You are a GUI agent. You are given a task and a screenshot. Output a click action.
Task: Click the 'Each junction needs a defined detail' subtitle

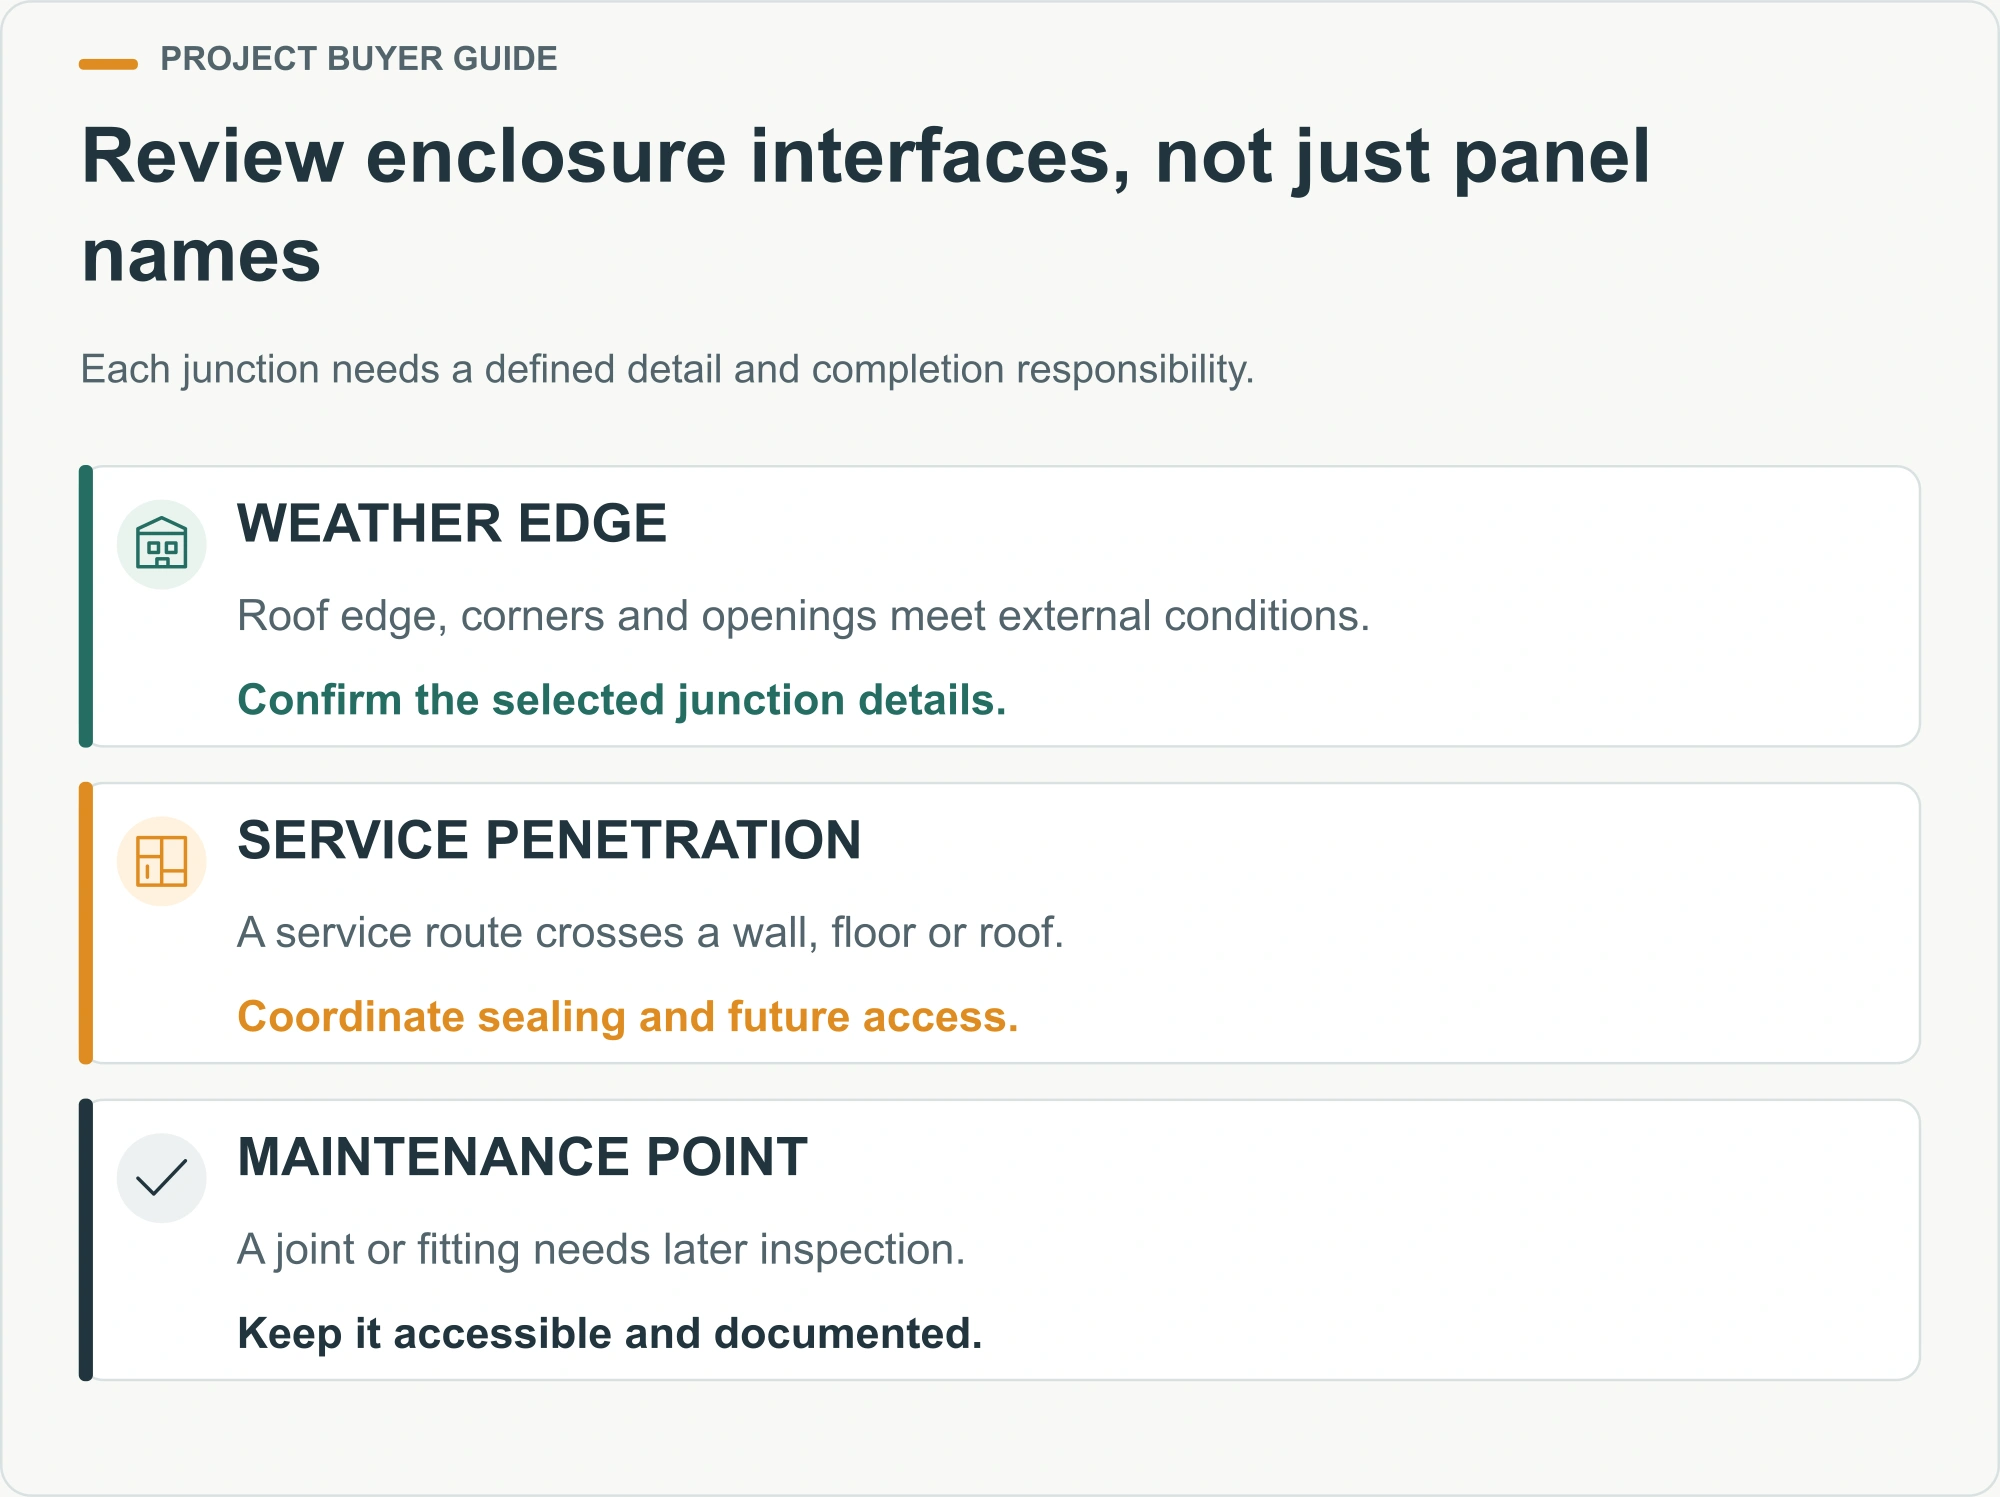667,370
